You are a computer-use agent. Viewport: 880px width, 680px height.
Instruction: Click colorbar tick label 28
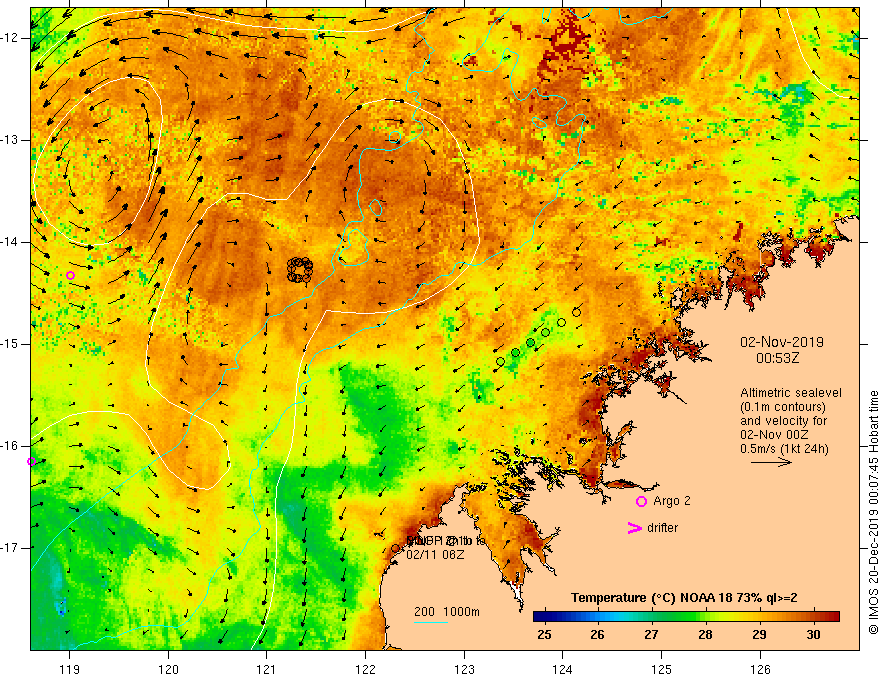click(x=705, y=635)
